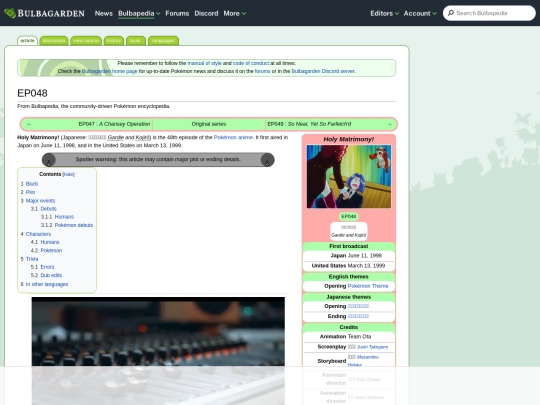540x405 pixels.
Task: Open the code of conduct link
Action: [251, 63]
